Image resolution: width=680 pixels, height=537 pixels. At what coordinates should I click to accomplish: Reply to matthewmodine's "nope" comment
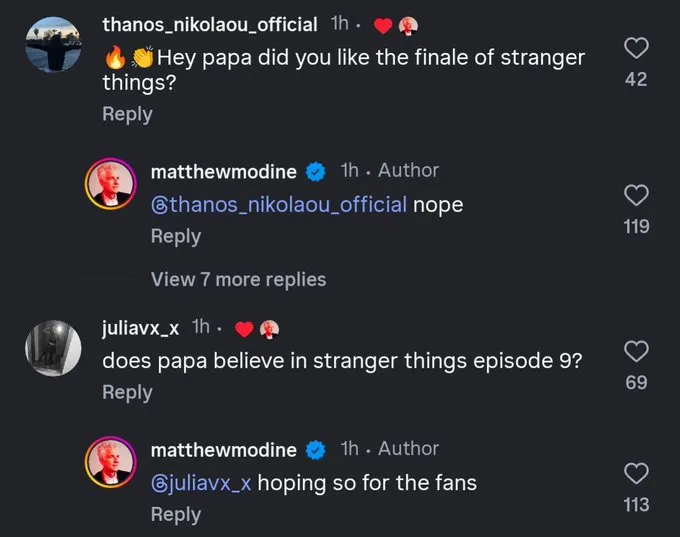pos(175,236)
